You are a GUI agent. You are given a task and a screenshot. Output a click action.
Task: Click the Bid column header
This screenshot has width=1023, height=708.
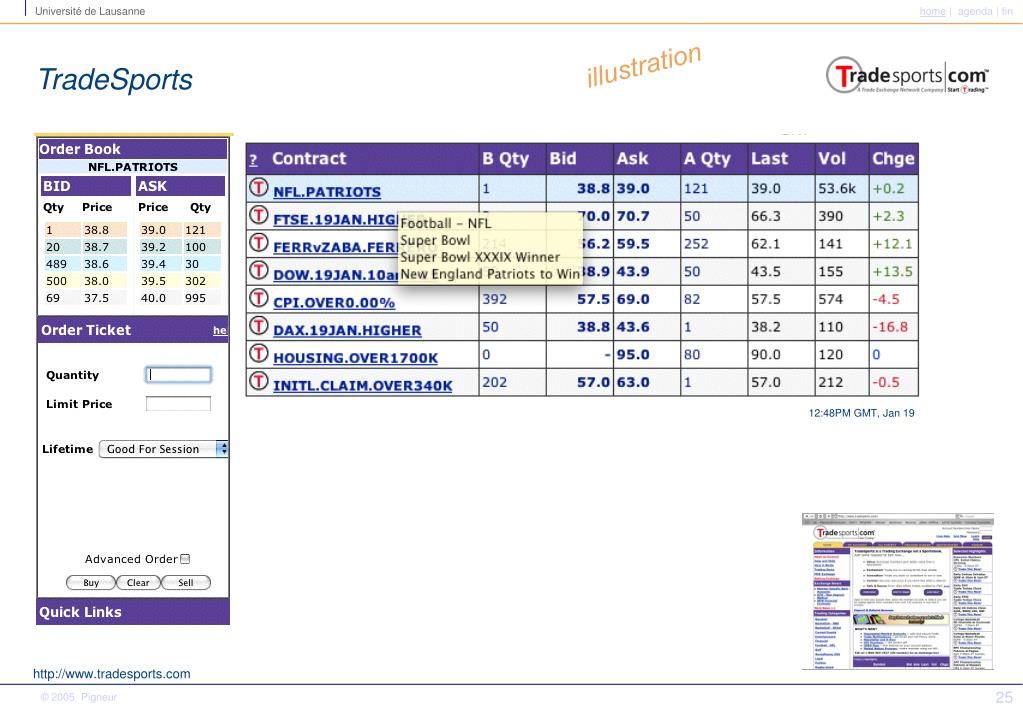pos(563,159)
